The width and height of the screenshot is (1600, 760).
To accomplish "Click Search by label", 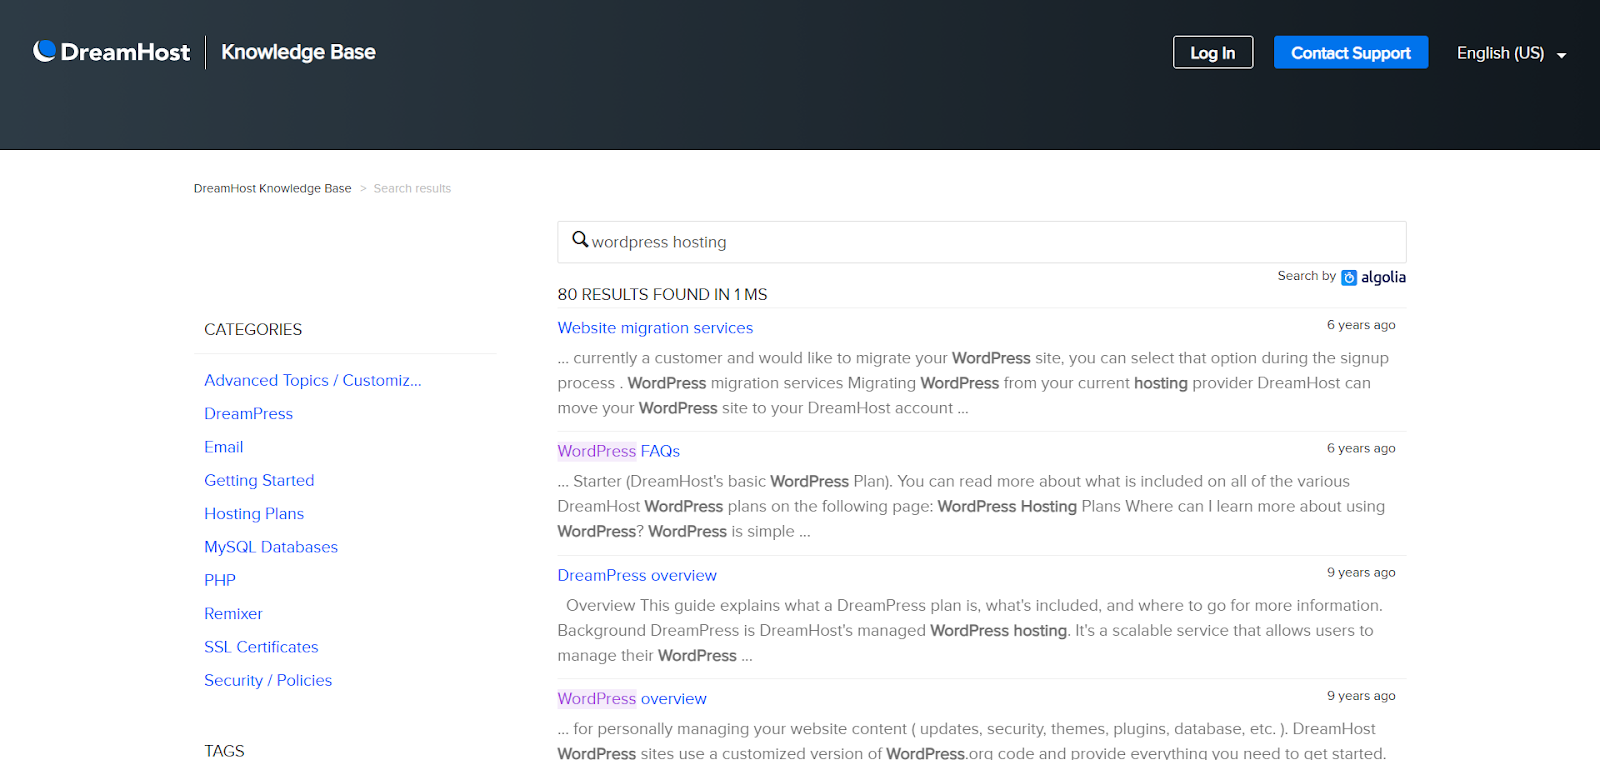I will [1306, 276].
